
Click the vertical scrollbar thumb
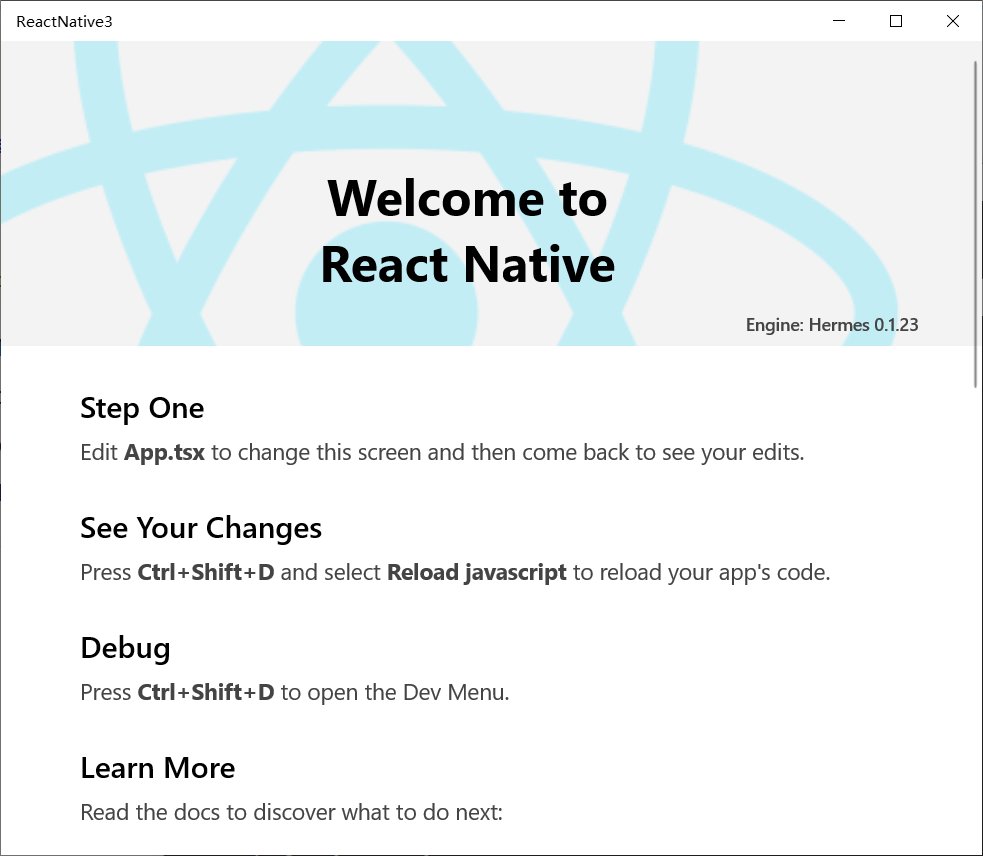[975, 225]
